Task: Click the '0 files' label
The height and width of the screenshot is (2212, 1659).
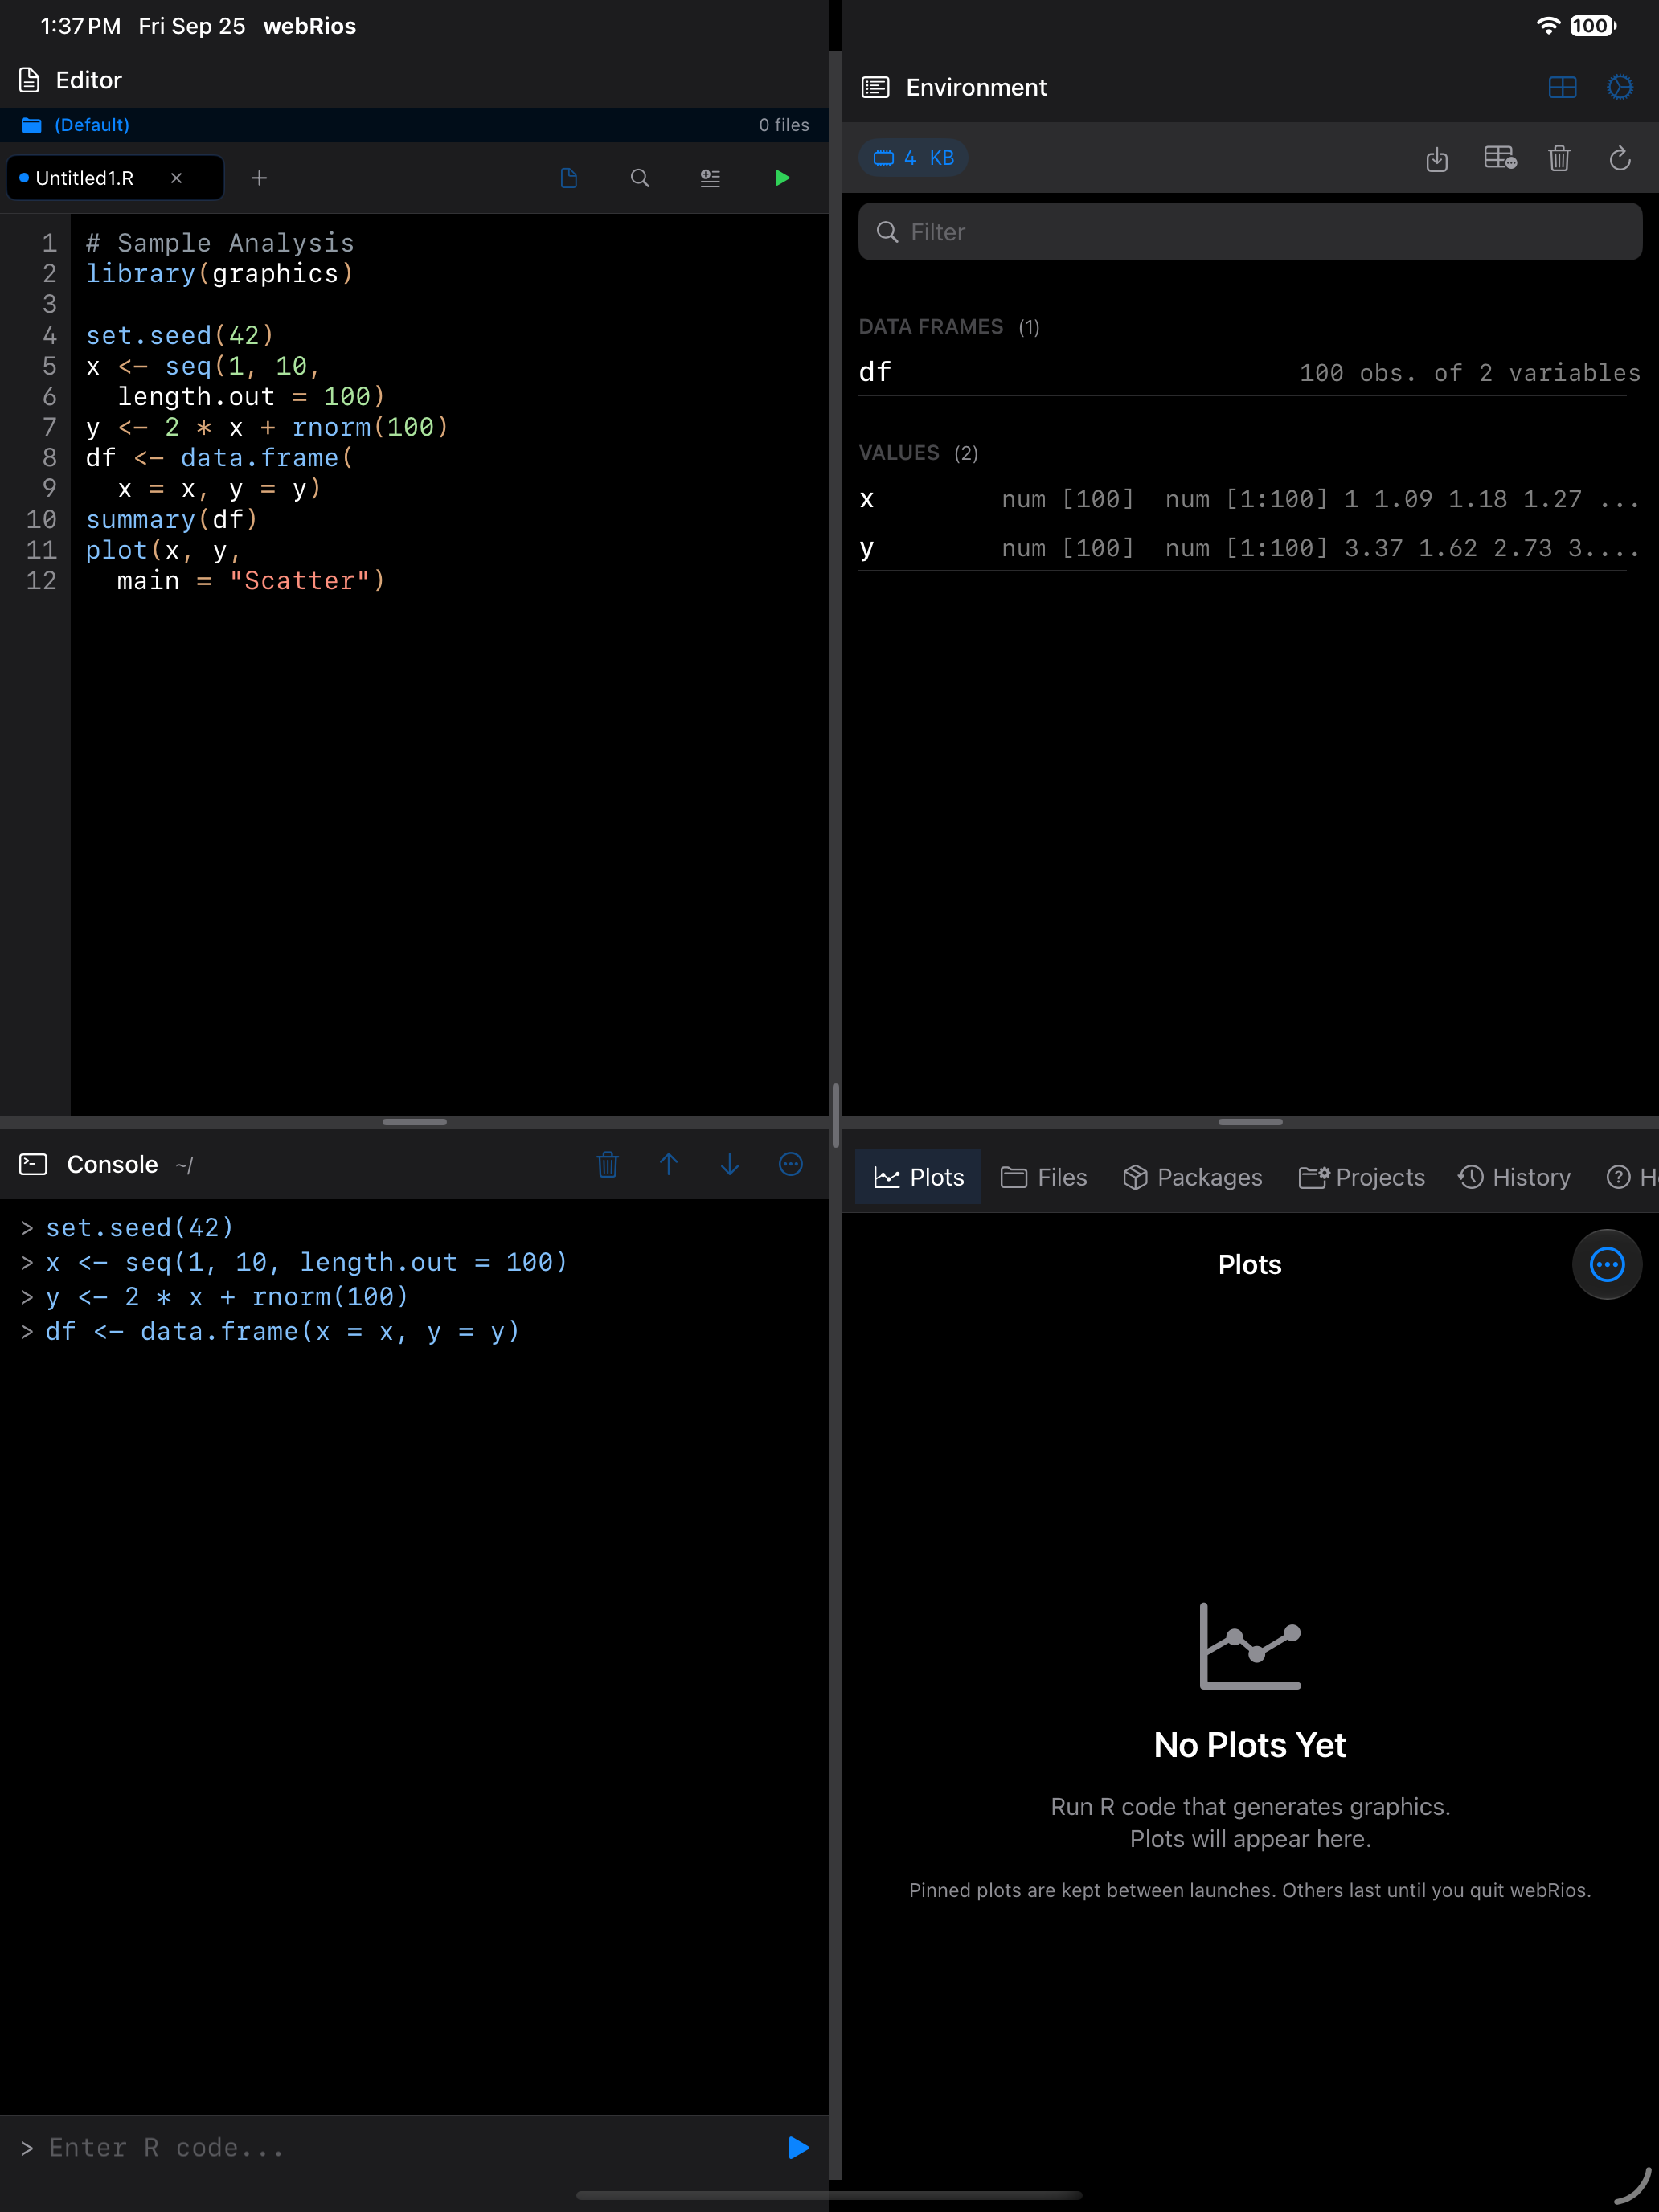Action: 783,125
